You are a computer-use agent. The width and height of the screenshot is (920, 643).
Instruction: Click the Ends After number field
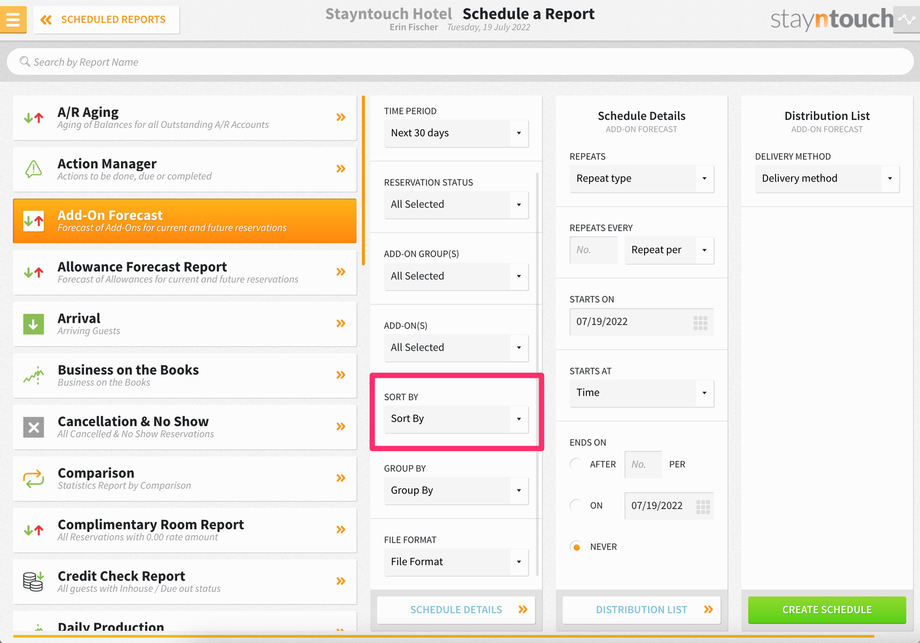pos(643,465)
